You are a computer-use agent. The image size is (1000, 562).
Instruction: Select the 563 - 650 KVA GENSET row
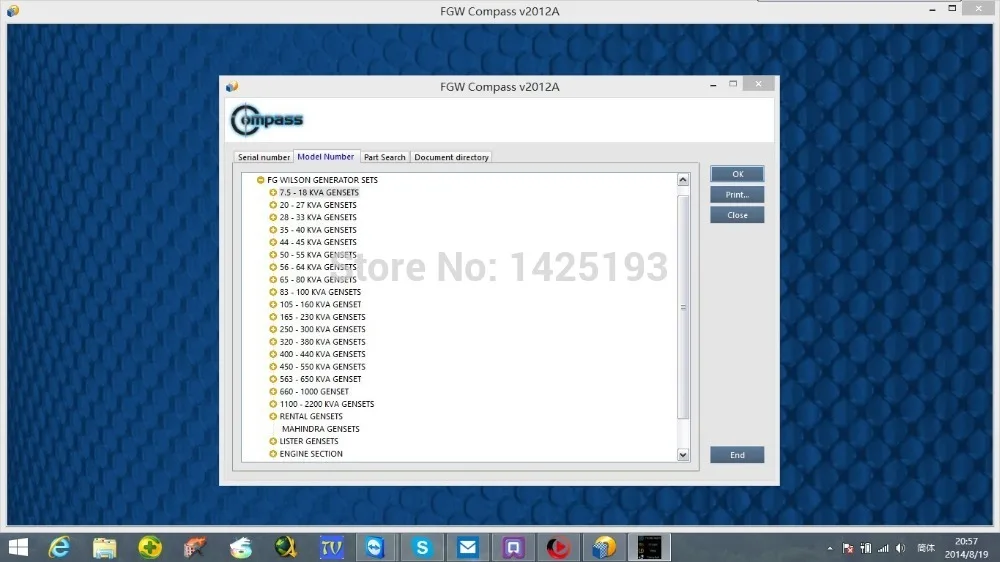320,379
